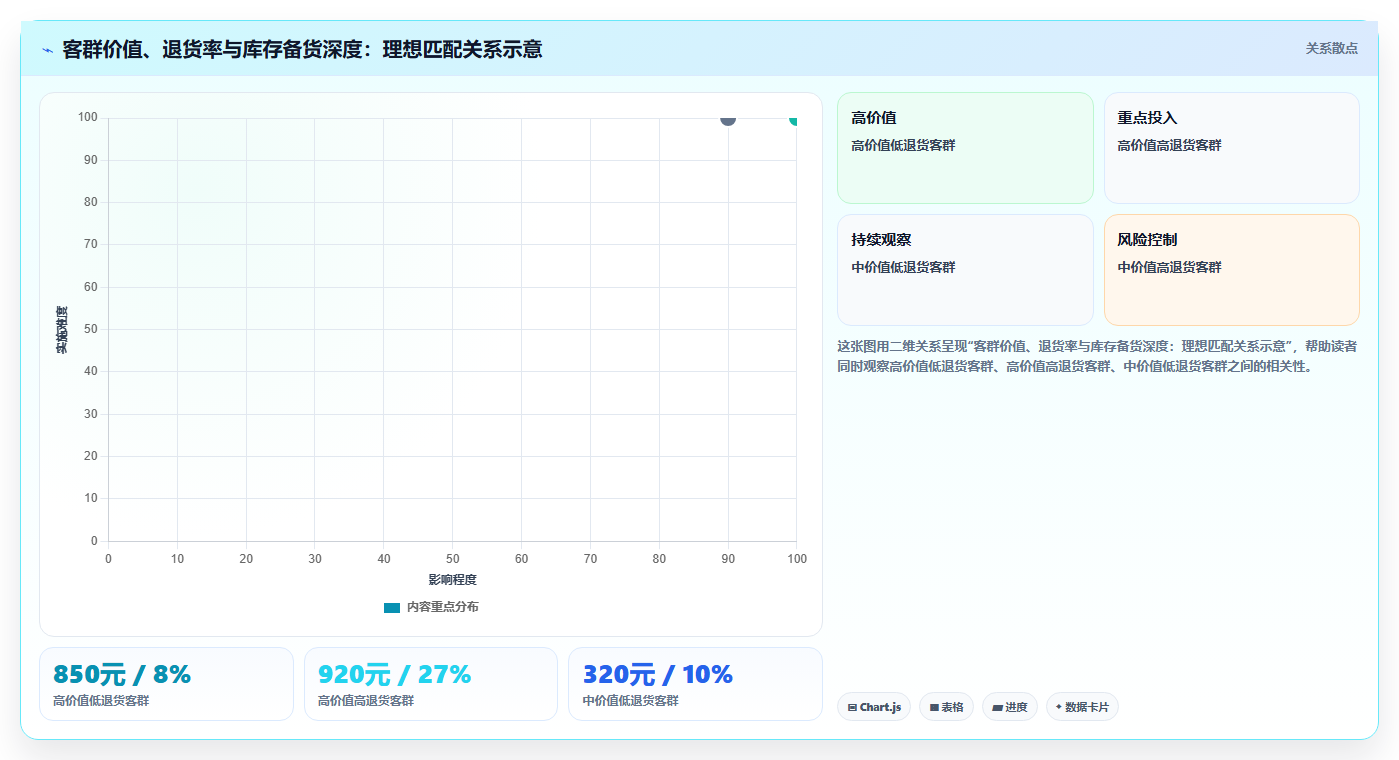Click the 内容重点分布 legend label

pyautogui.click(x=442, y=607)
